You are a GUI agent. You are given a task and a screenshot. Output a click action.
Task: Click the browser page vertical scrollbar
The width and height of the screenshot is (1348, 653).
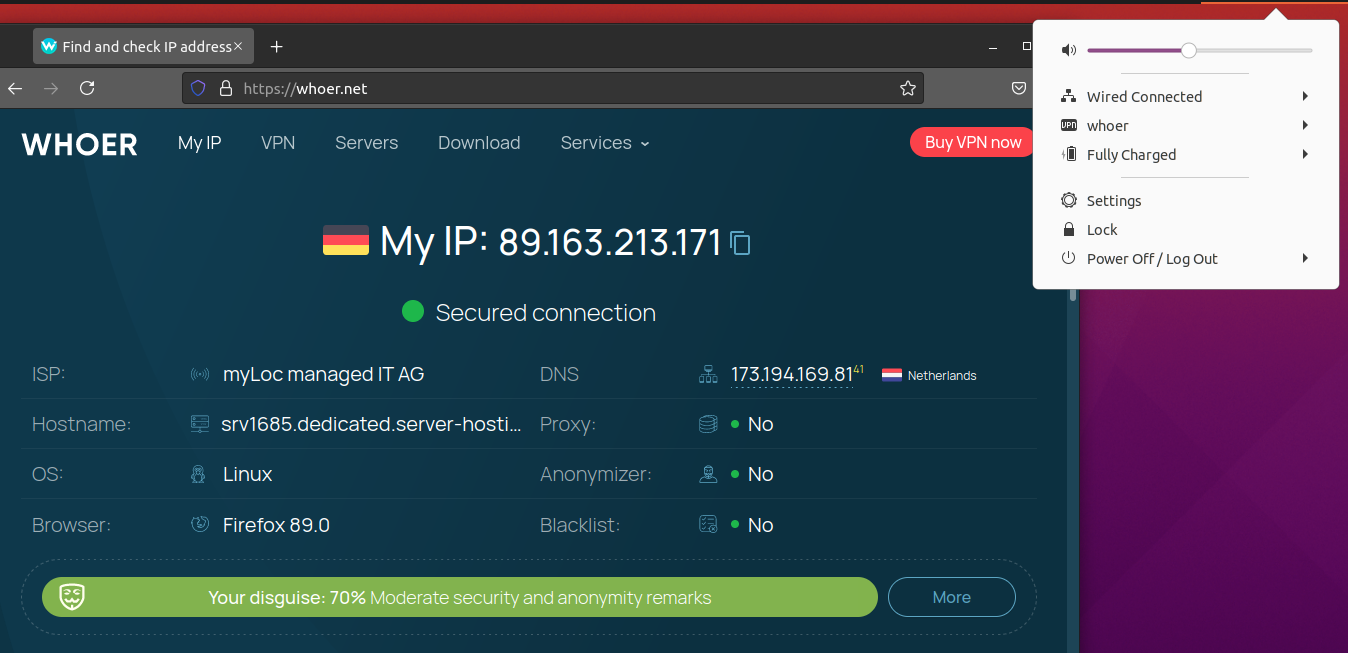pos(1073,296)
